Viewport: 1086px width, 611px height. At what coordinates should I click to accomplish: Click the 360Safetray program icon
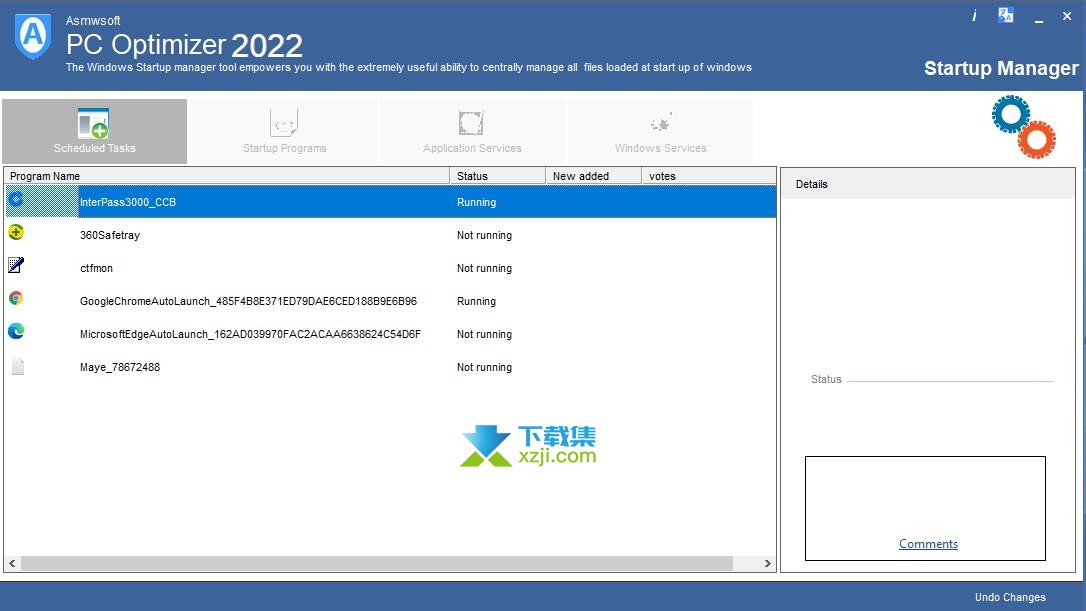pos(16,233)
